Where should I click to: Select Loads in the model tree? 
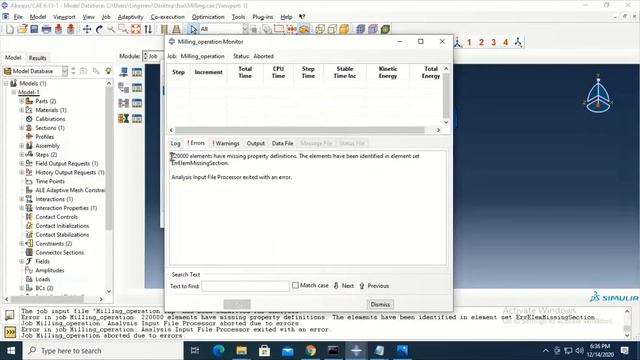coord(43,279)
